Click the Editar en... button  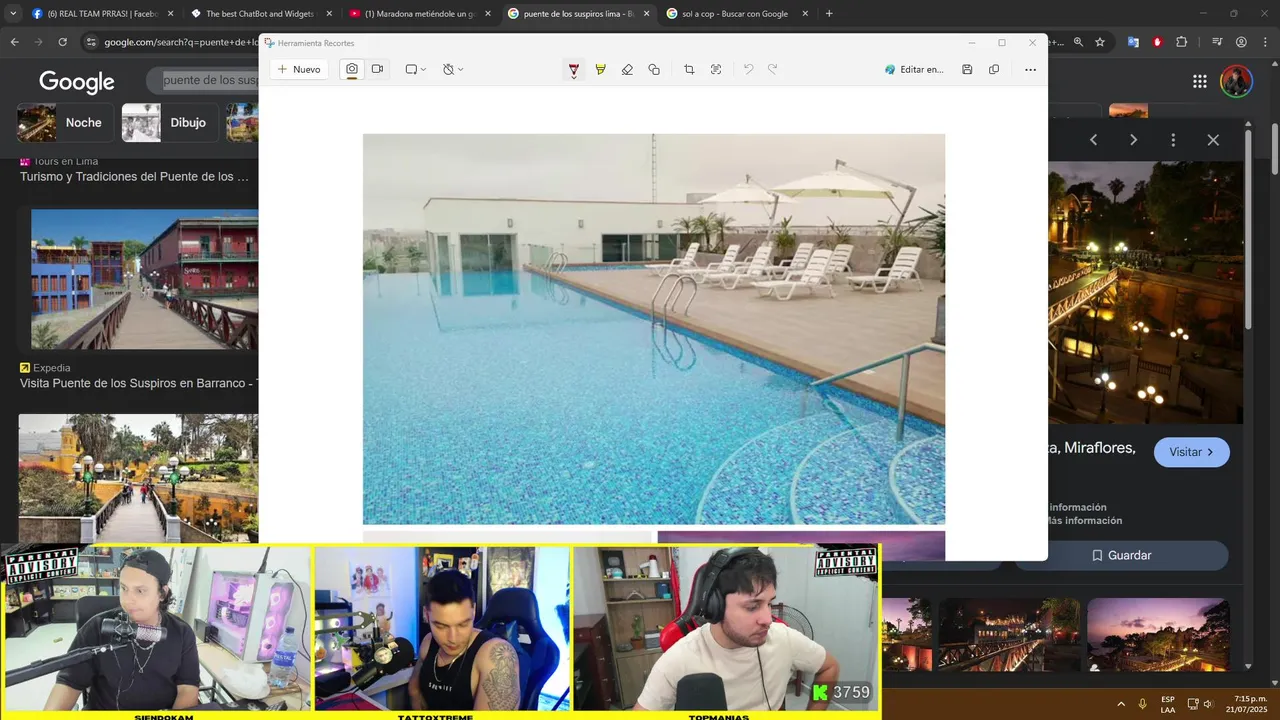pyautogui.click(x=914, y=69)
